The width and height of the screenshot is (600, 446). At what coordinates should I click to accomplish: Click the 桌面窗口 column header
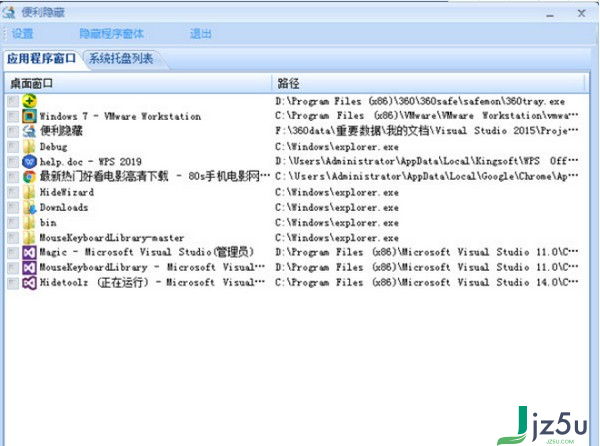click(138, 83)
